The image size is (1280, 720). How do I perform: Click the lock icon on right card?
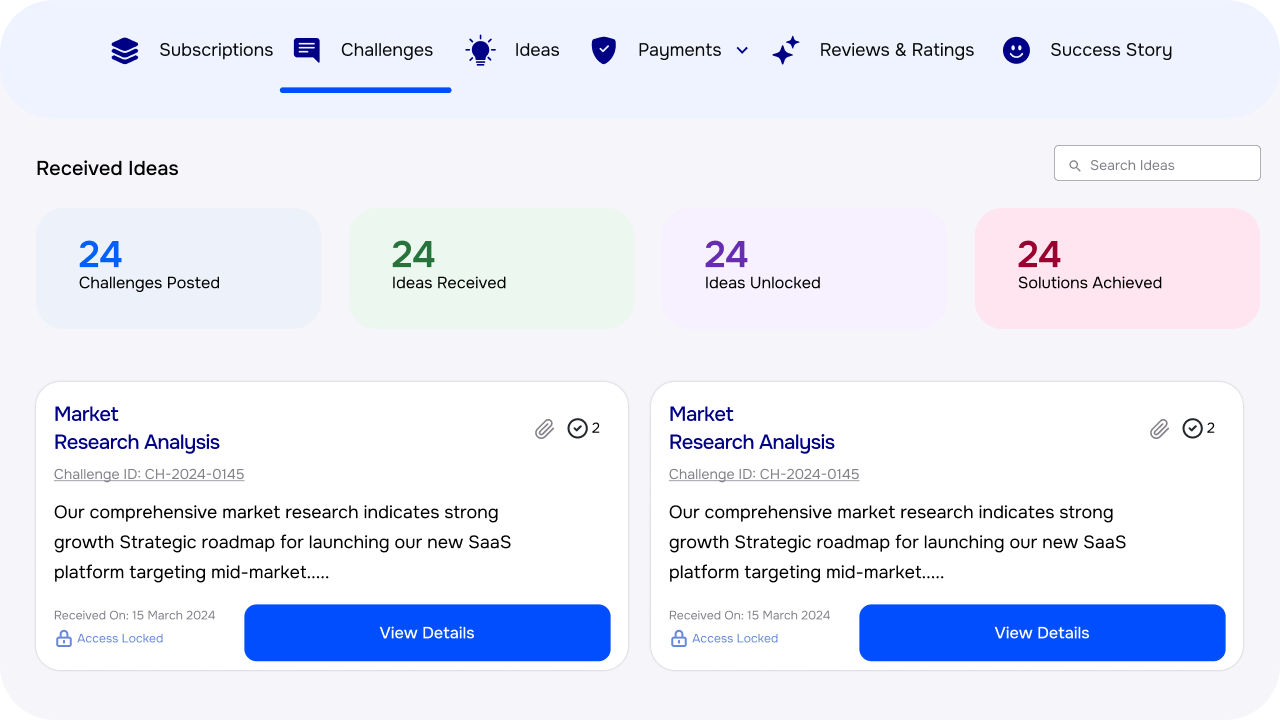(x=679, y=638)
